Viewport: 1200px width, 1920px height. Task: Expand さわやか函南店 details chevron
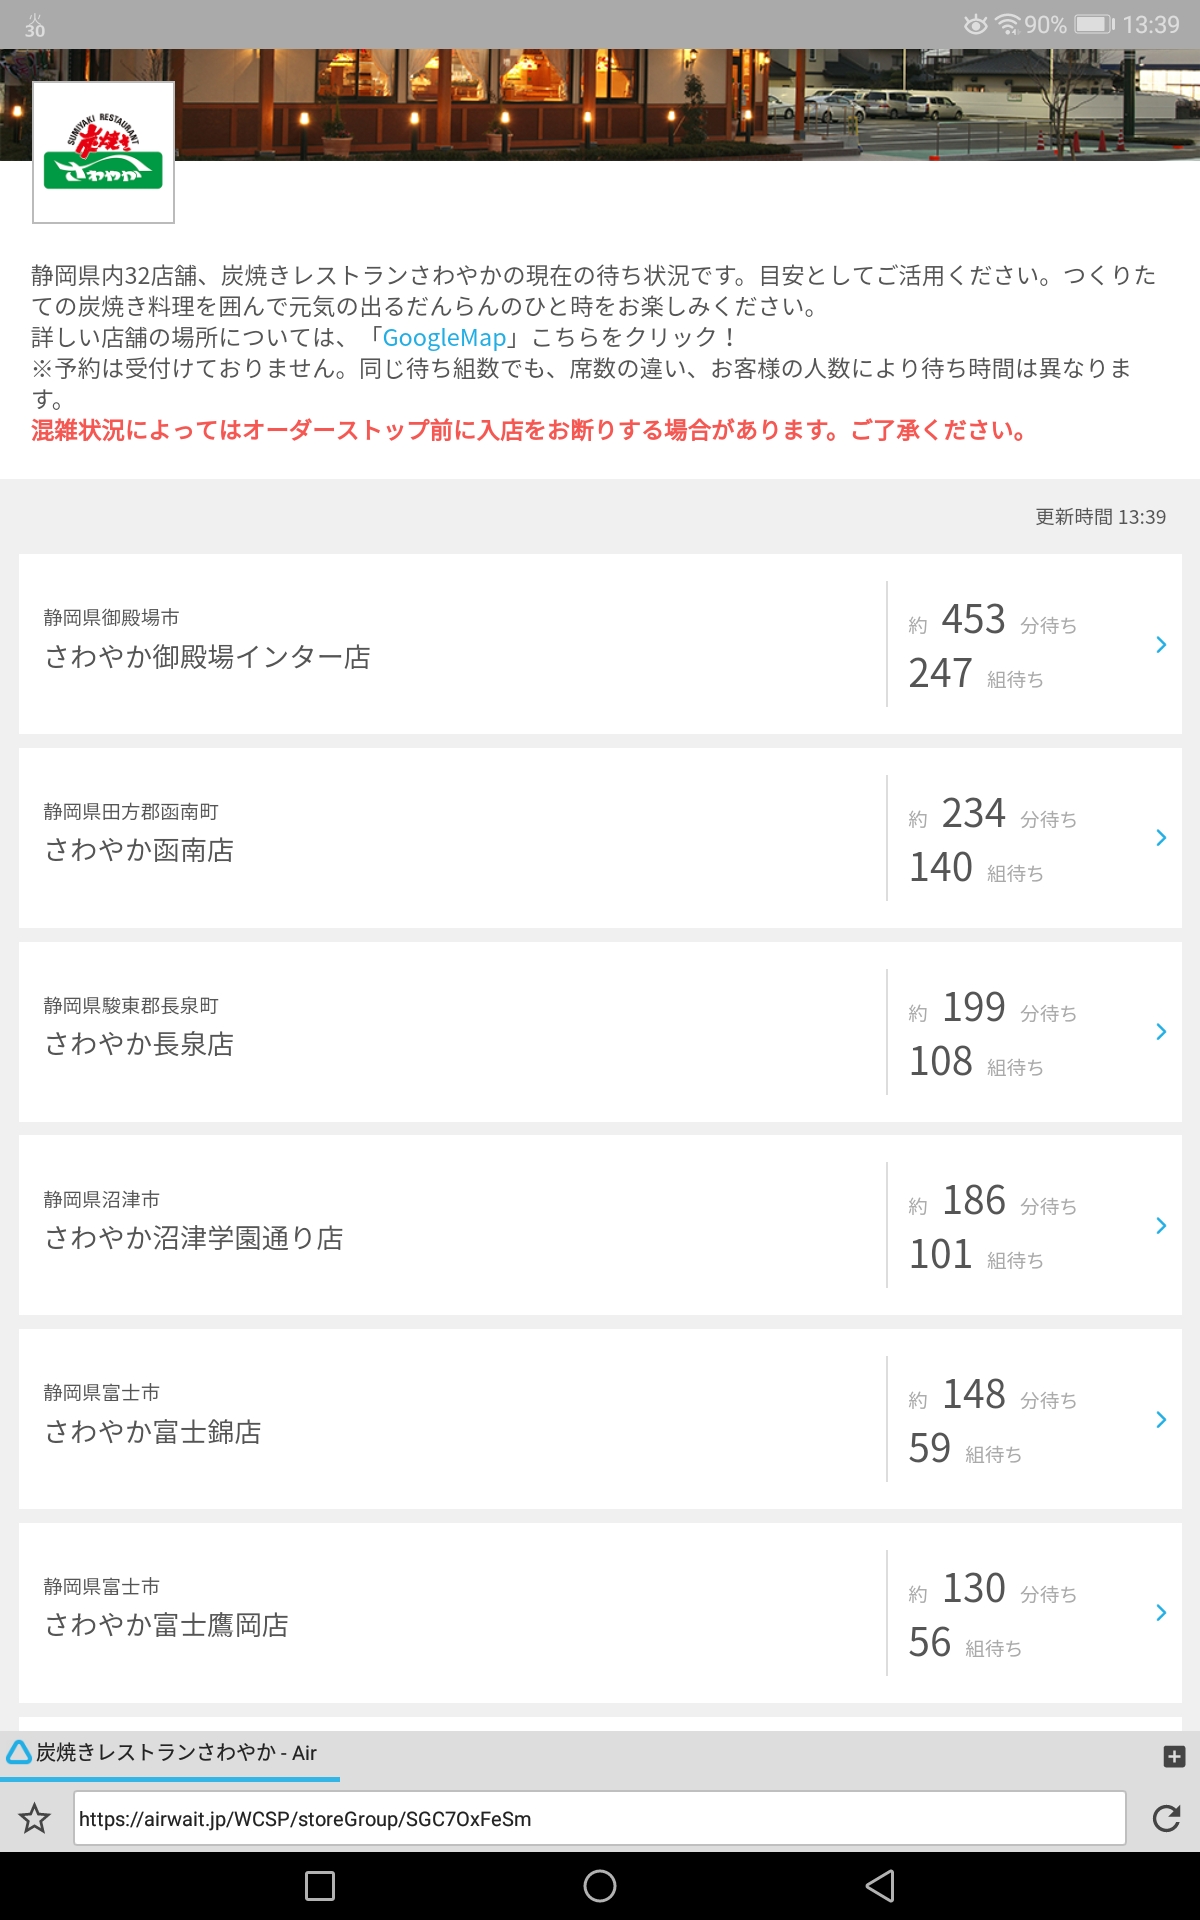click(1161, 838)
